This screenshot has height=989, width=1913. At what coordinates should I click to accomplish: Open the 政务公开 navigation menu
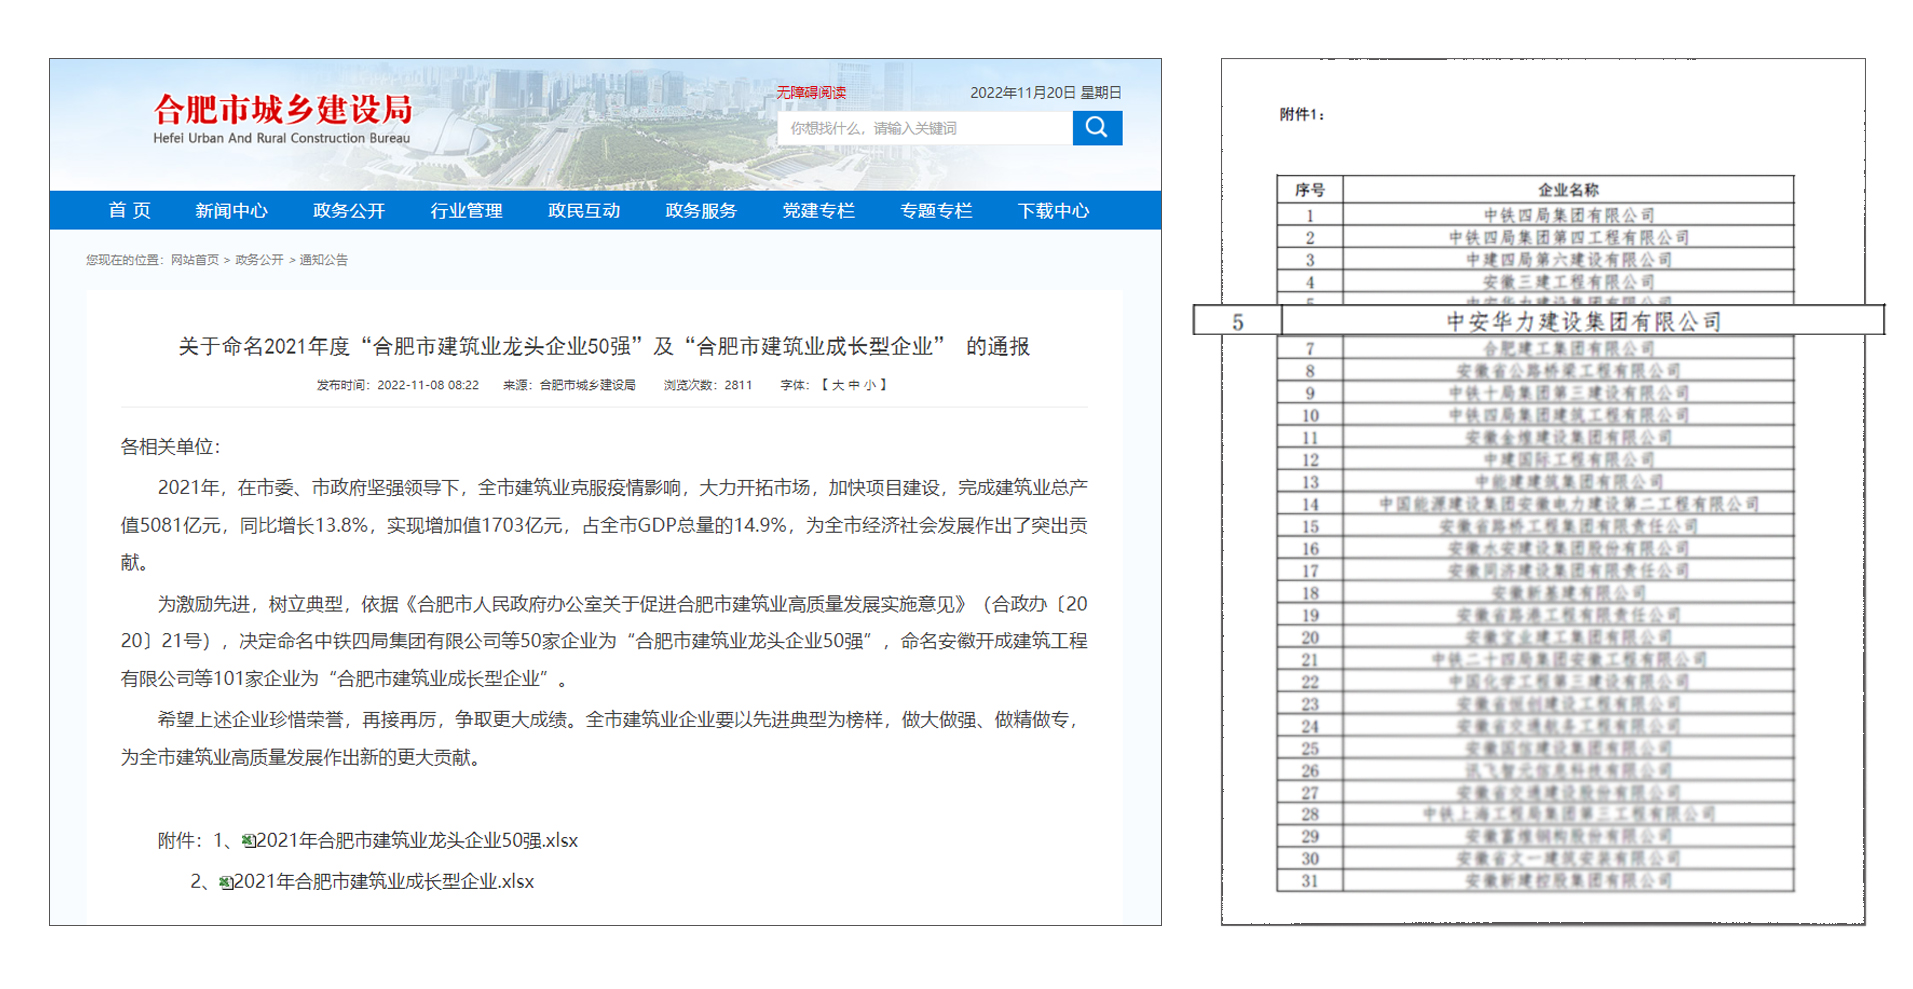(x=348, y=210)
